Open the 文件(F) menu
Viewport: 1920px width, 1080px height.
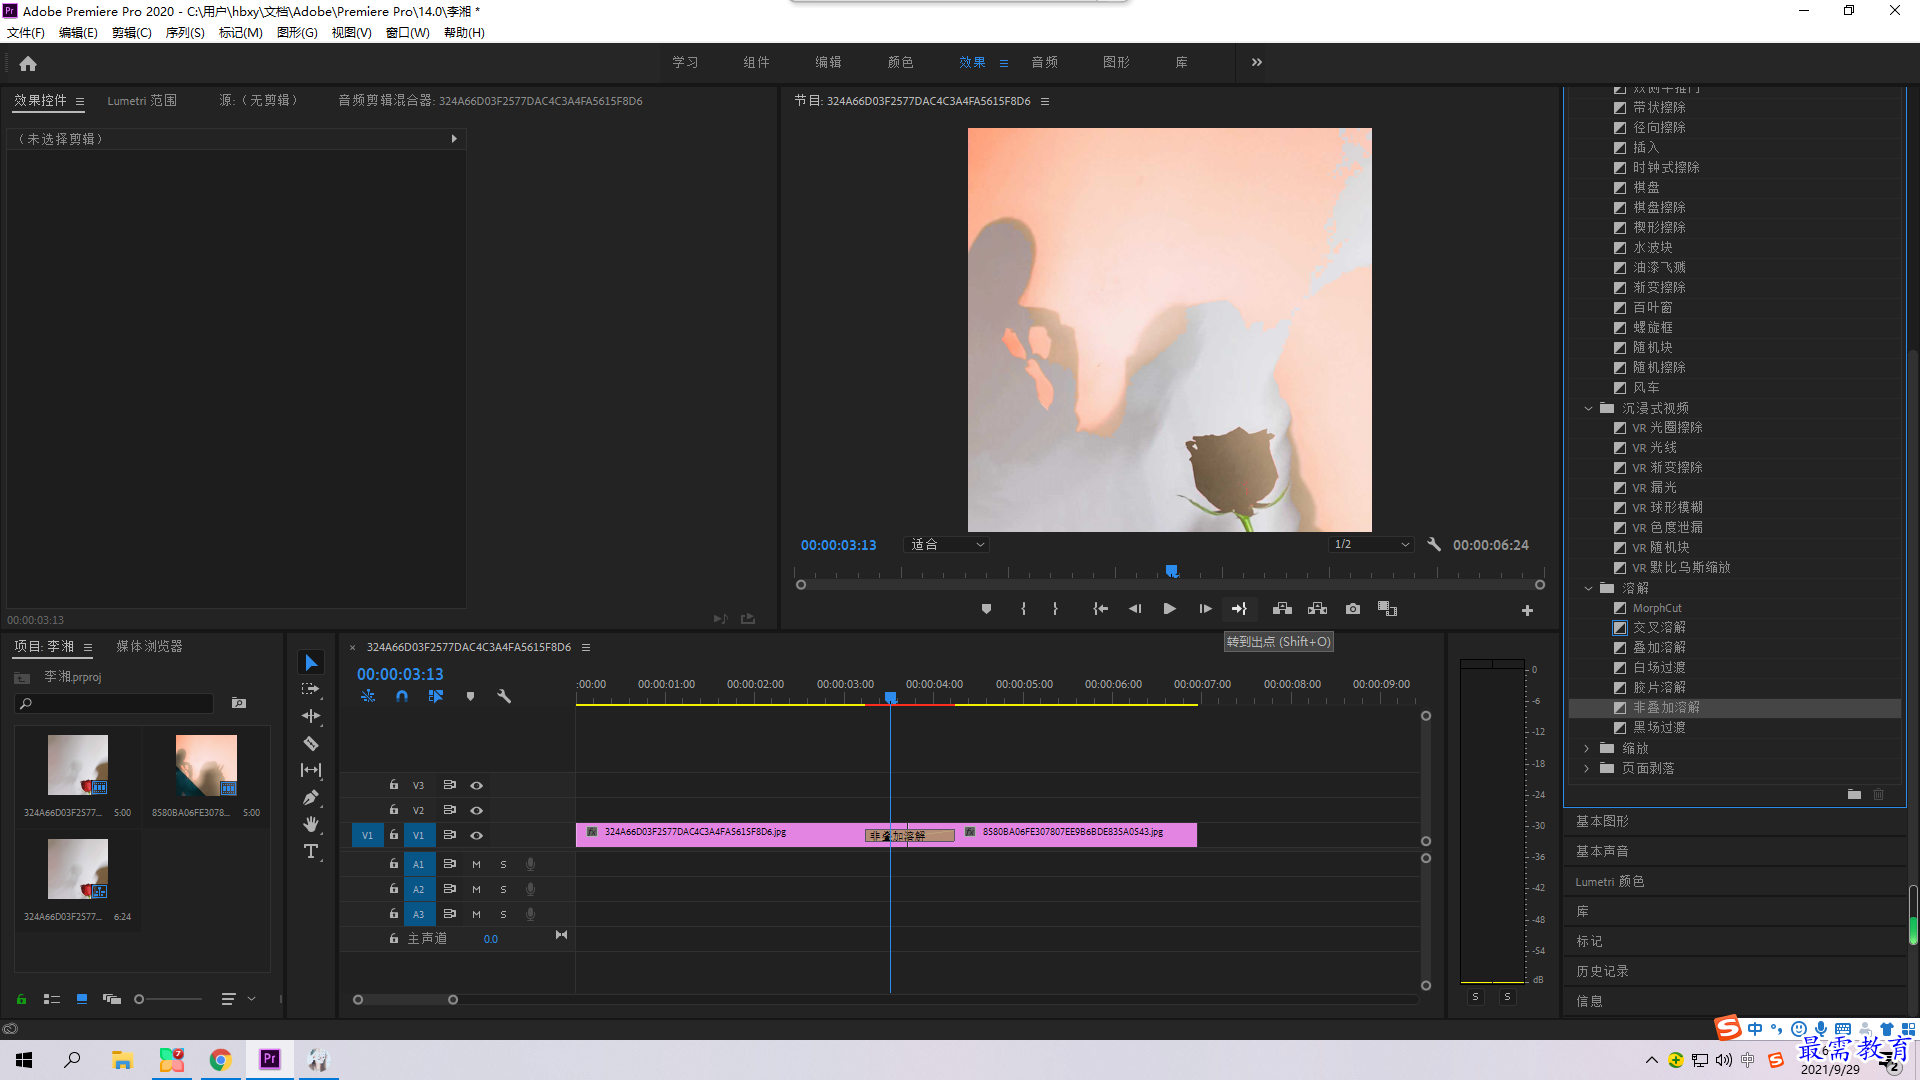point(26,33)
